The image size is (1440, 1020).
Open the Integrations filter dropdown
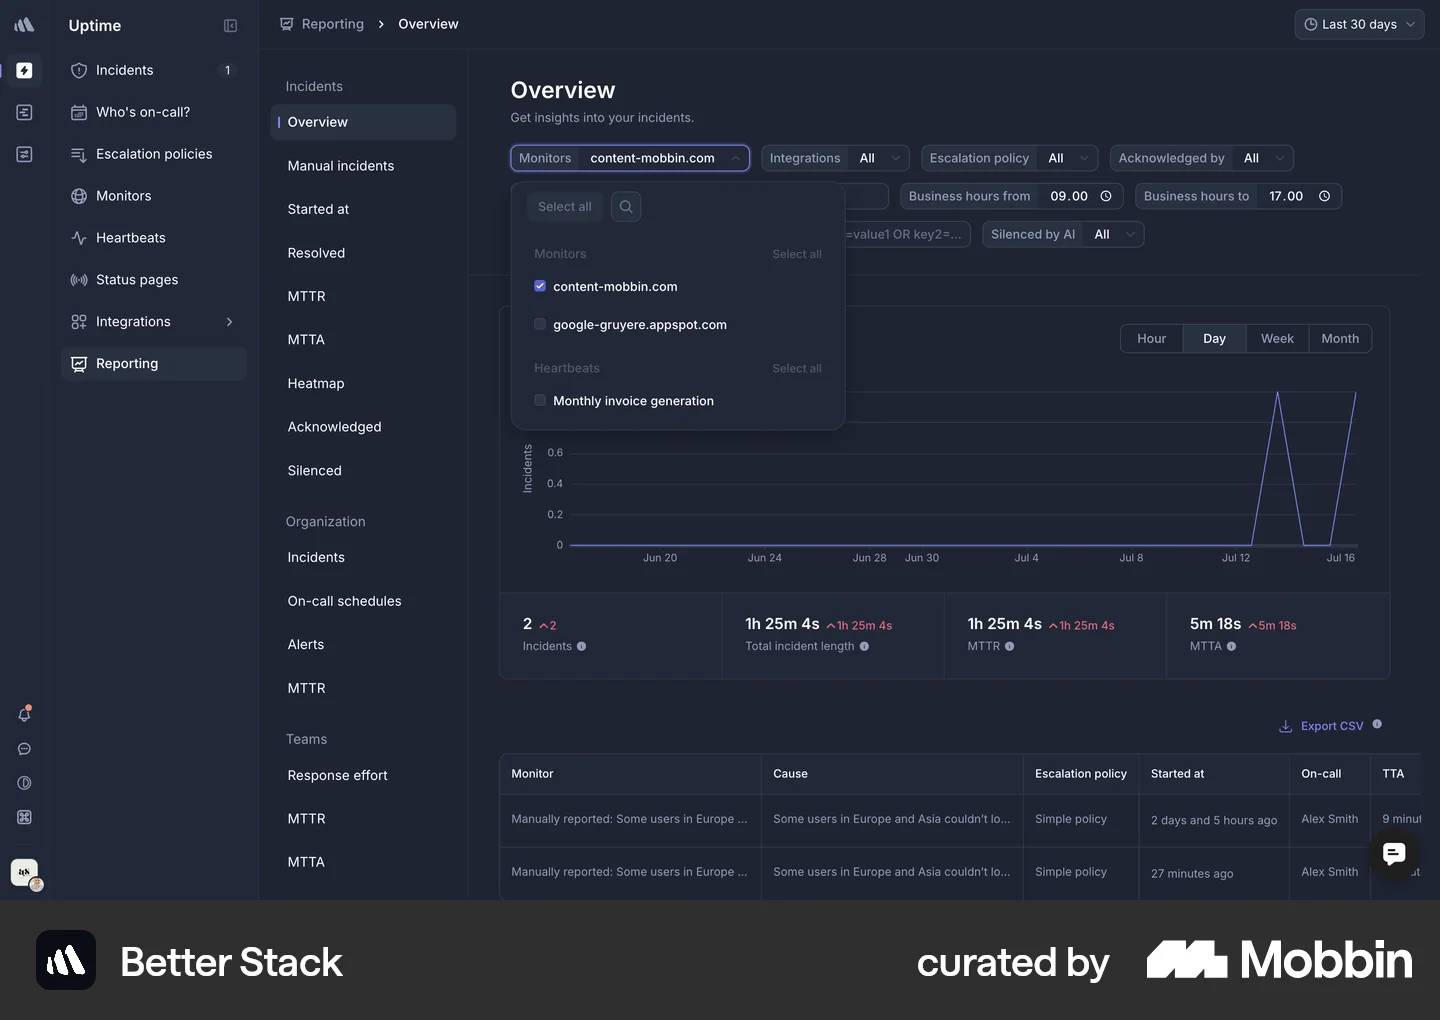tap(836, 158)
